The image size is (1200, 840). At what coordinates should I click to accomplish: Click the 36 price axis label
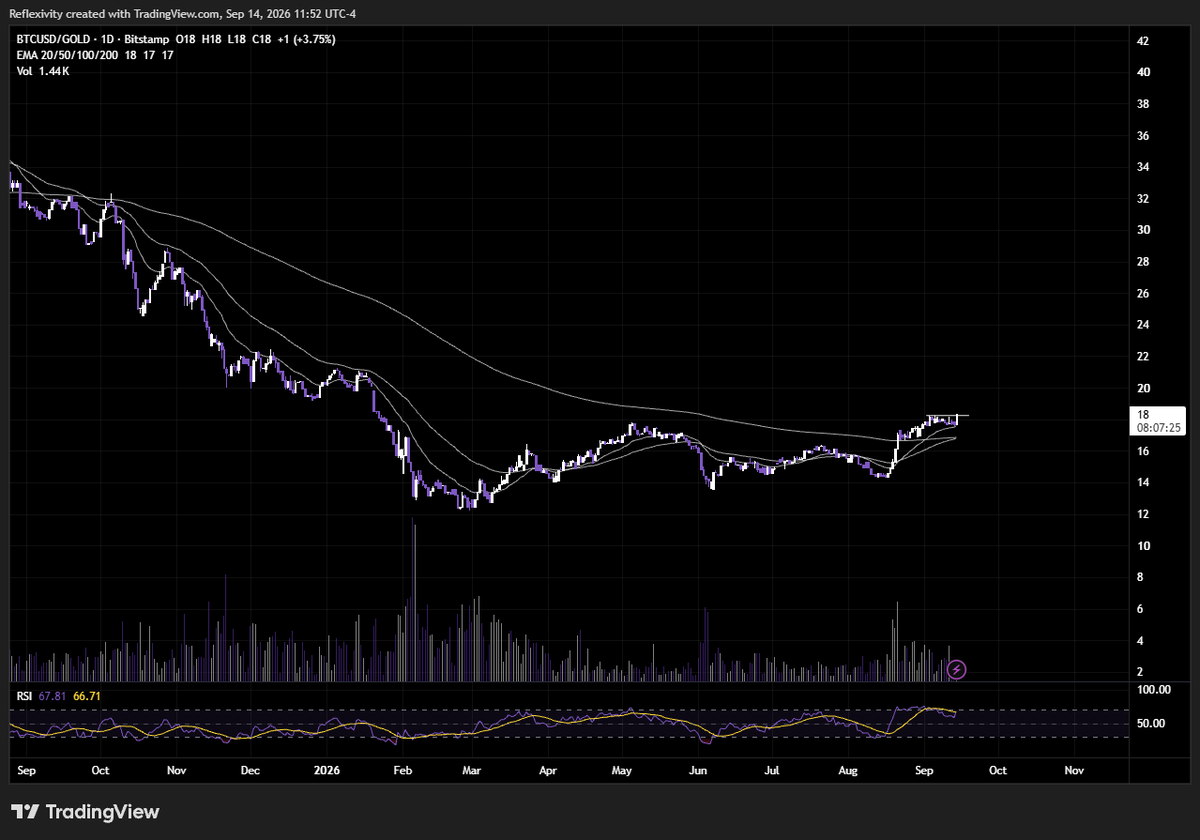coord(1142,136)
